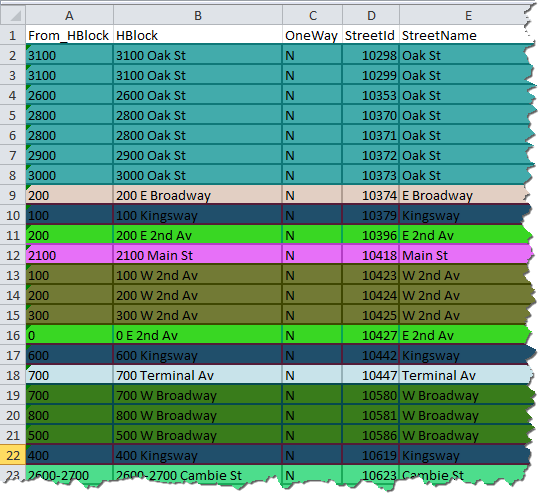This screenshot has width=543, height=495.
Task: Click the From_HBlock header cell
Action: [x=69, y=35]
